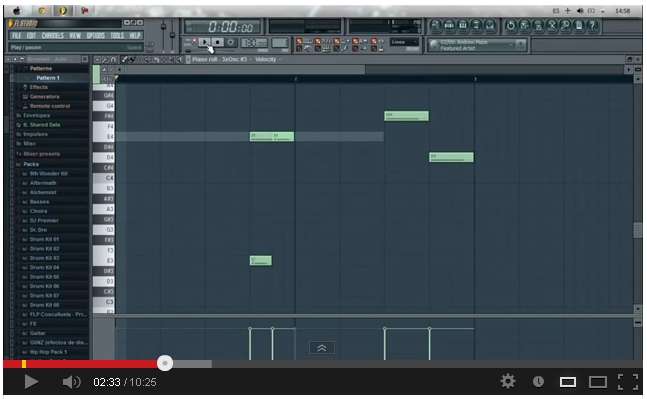Open the mixer toolbar icon
This screenshot has height=399, width=647.
coord(490,26)
